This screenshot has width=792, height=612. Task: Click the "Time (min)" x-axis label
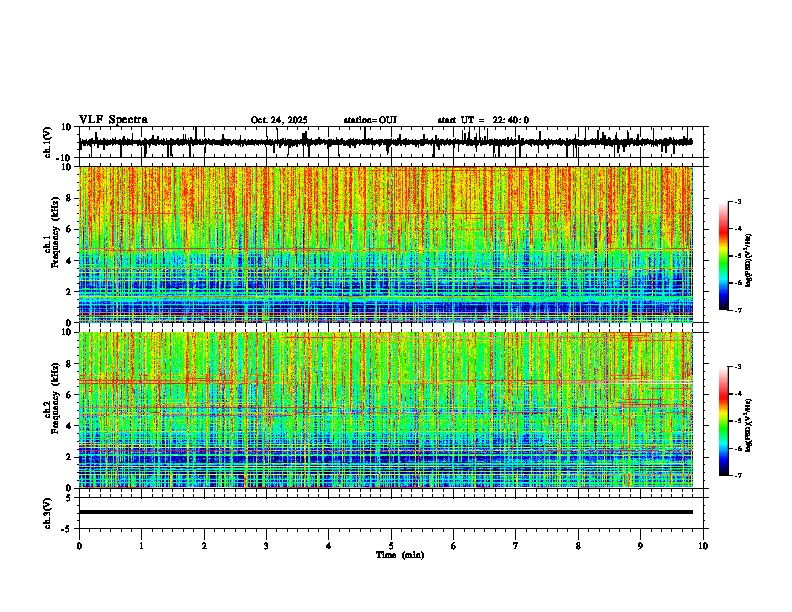400,555
